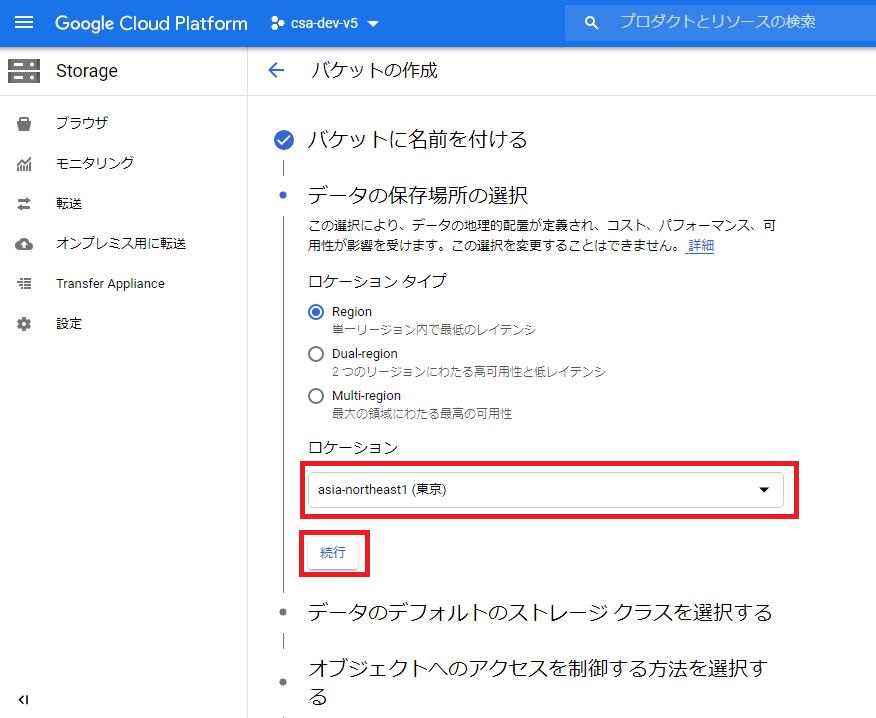The width and height of the screenshot is (876, 718).
Task: Open the navigation hamburger menu
Action: pos(24,23)
